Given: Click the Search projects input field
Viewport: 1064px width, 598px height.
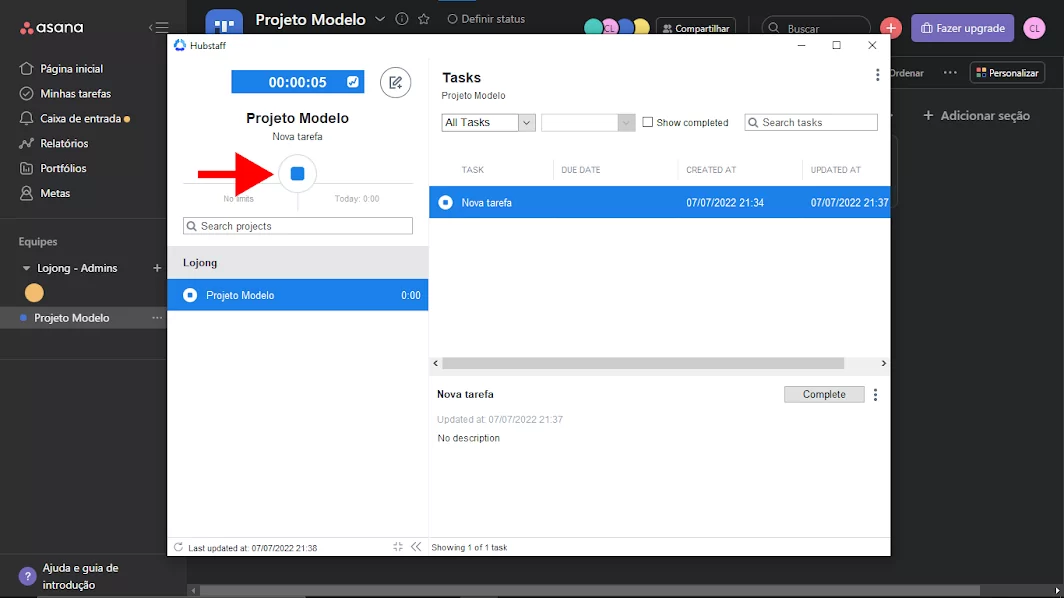Looking at the screenshot, I should point(298,226).
